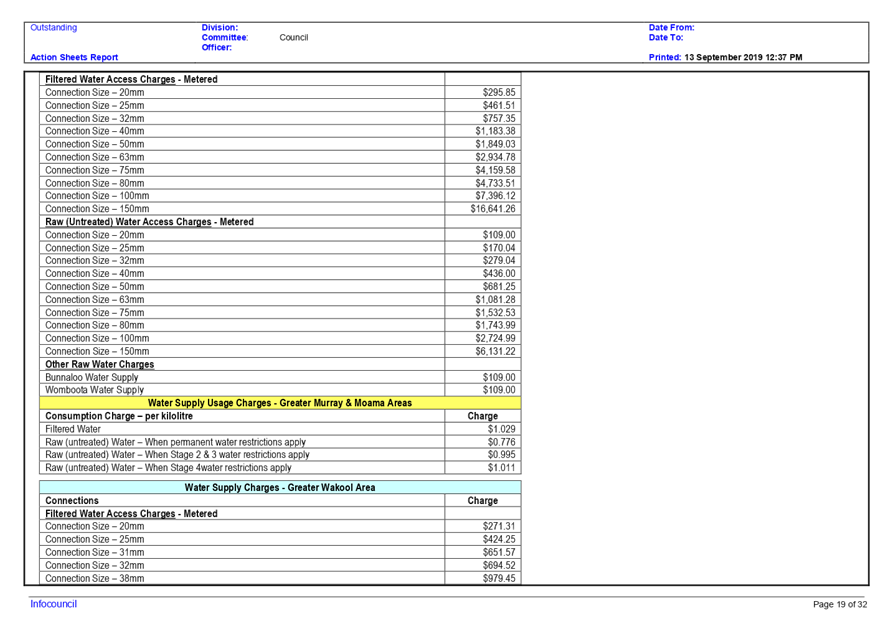Select the $757.35 charge cell
The width and height of the screenshot is (893, 626).
[x=483, y=118]
